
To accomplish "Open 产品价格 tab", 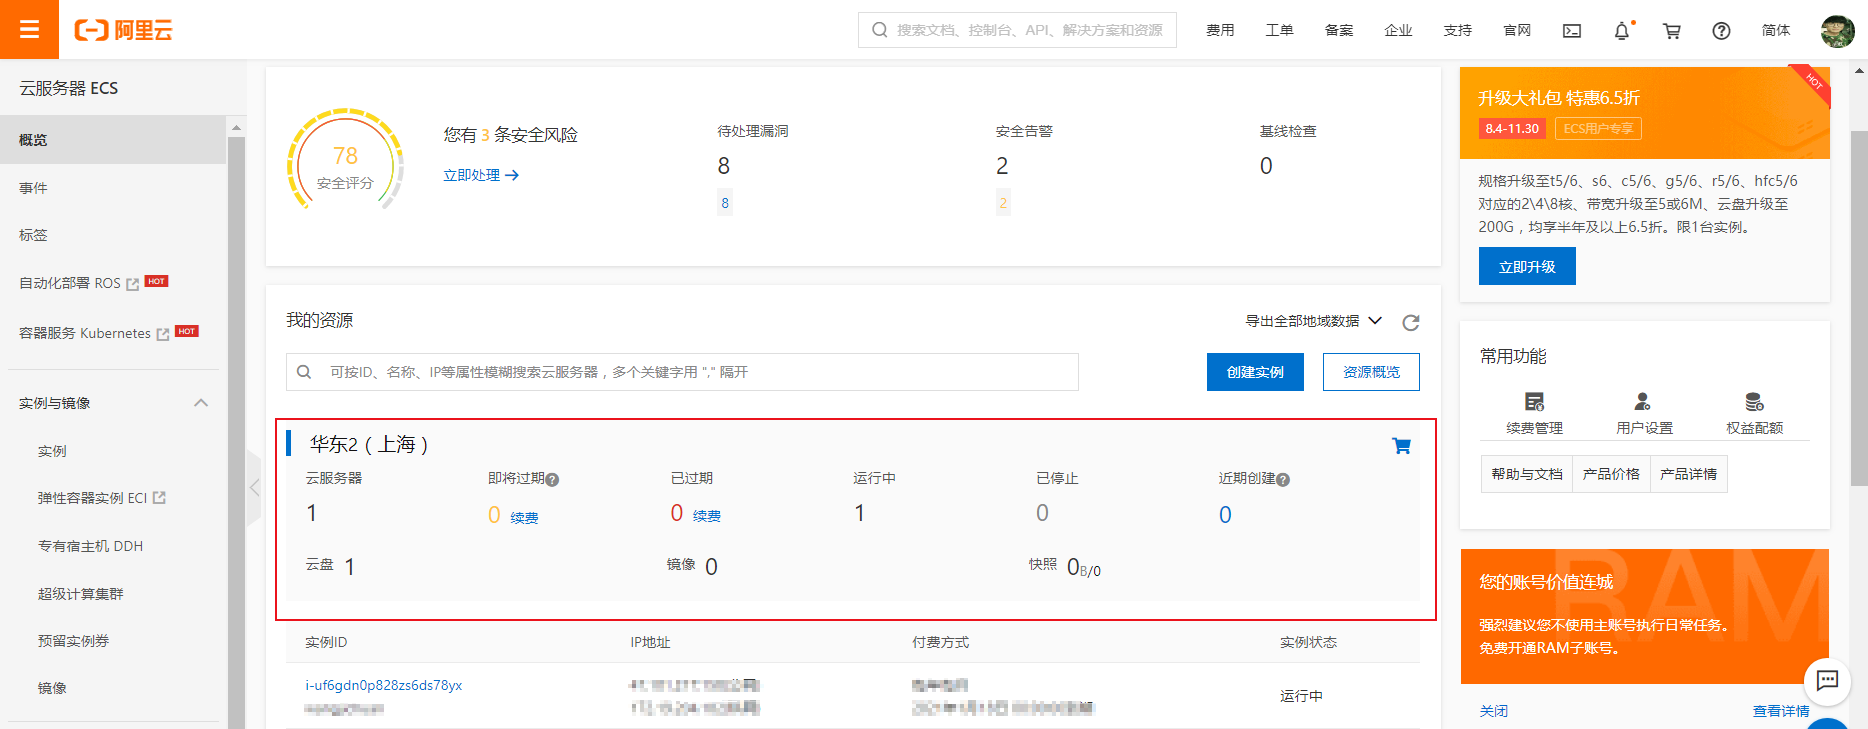I will pos(1611,474).
